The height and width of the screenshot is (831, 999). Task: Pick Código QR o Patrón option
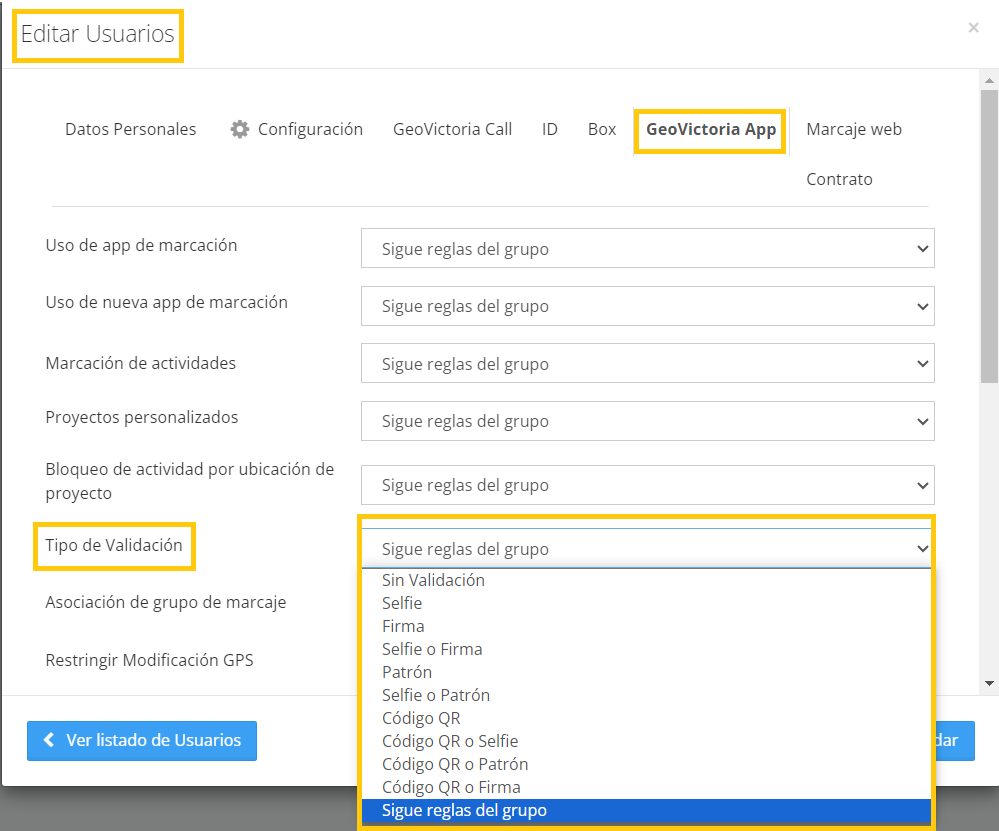455,764
